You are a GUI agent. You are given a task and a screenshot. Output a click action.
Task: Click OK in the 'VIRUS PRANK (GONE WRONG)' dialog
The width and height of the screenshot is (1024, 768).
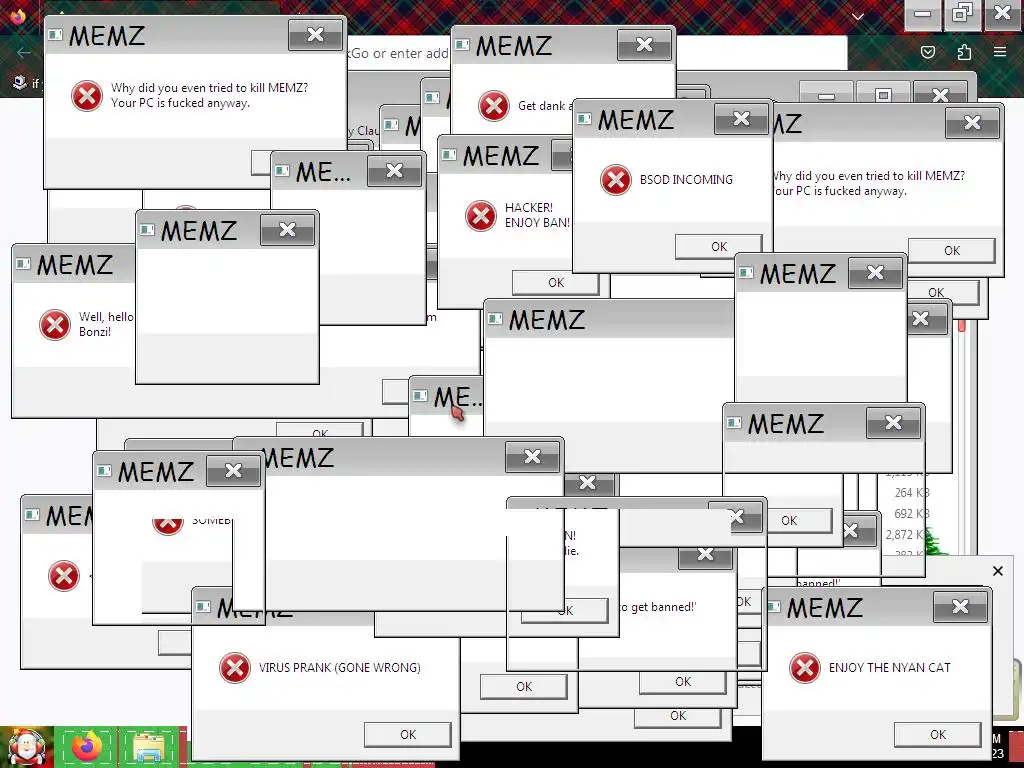click(408, 735)
